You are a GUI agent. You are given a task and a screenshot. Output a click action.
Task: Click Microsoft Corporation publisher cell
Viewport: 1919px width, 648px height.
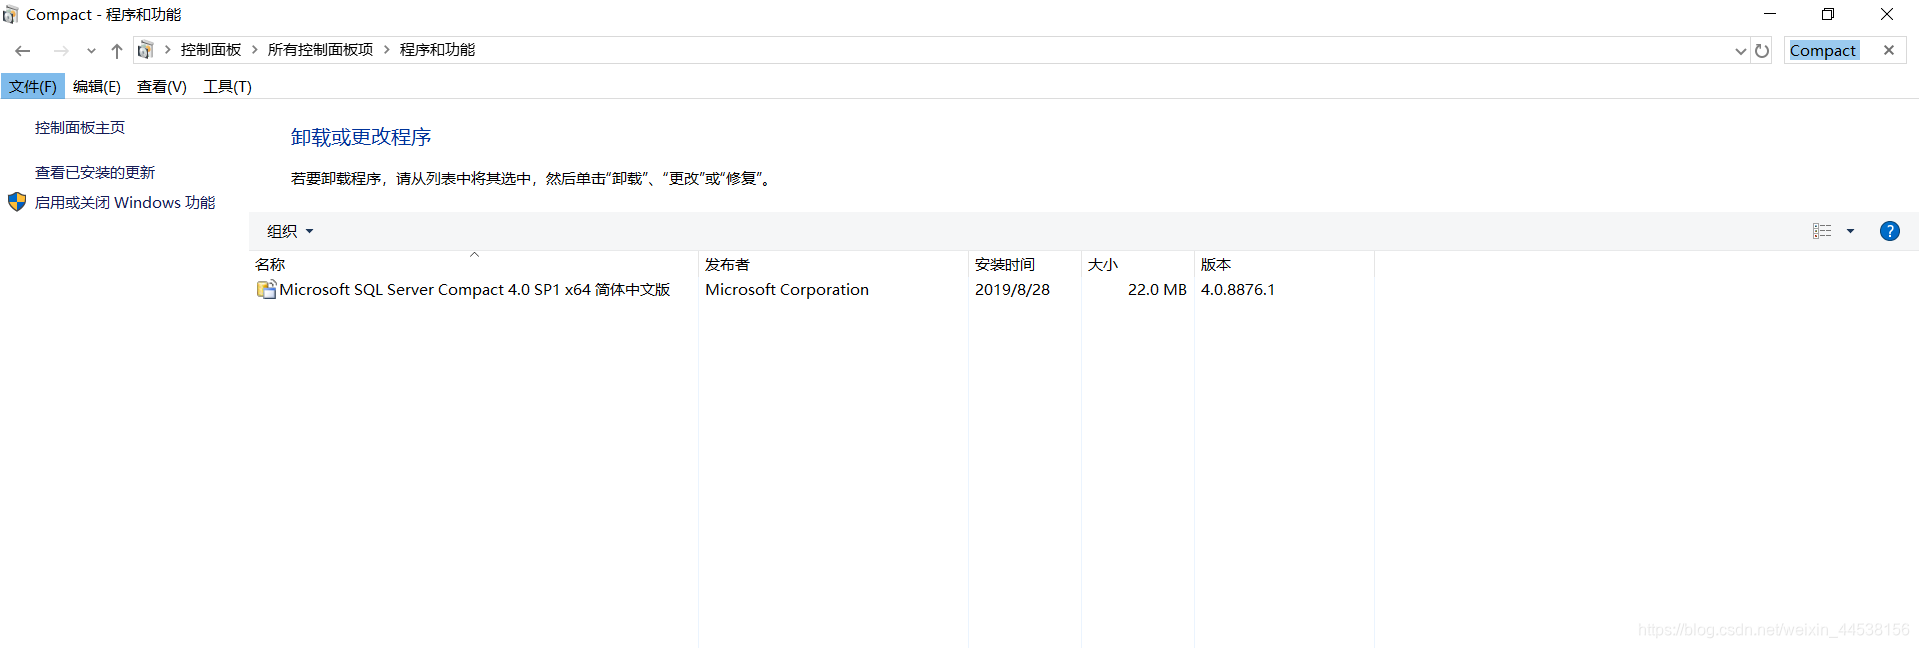click(x=787, y=290)
